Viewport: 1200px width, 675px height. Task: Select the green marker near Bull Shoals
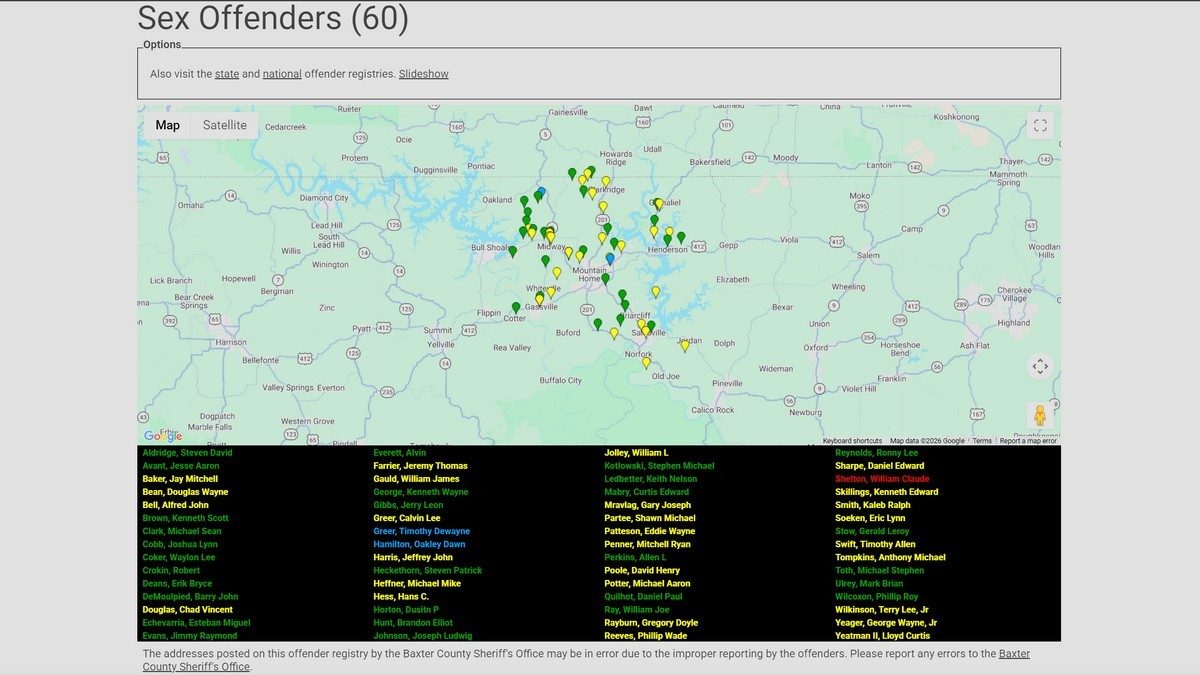point(513,252)
